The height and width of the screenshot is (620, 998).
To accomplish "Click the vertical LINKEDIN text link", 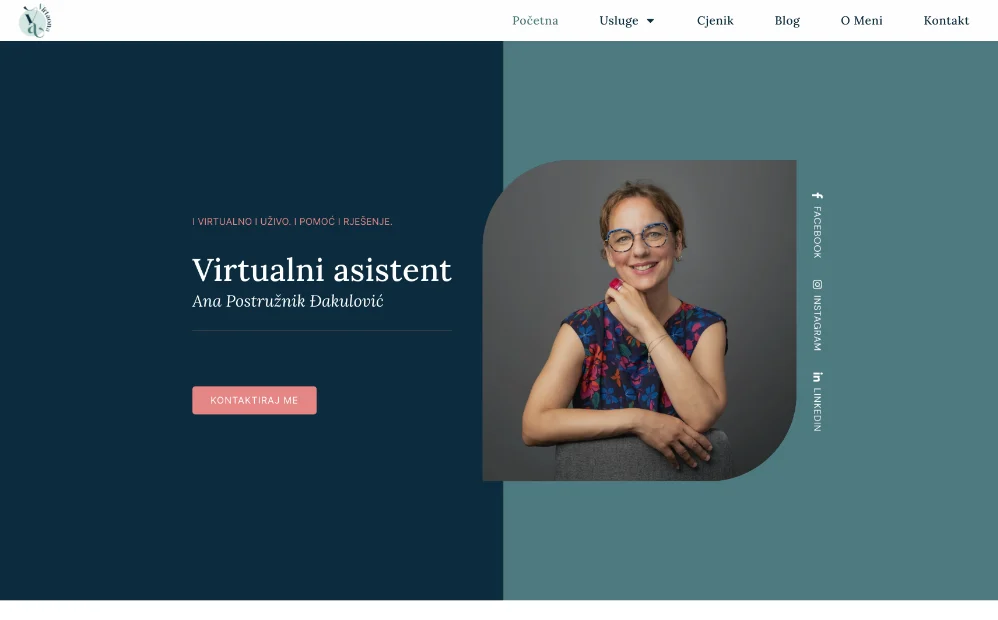I will (817, 410).
